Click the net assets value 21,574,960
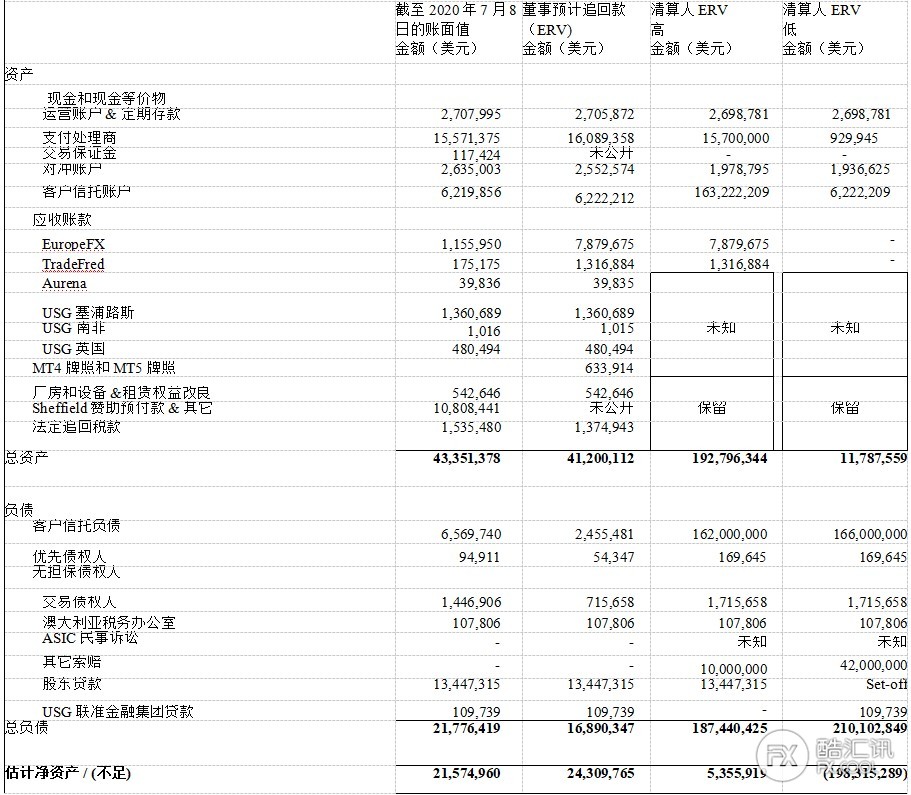 (467, 773)
